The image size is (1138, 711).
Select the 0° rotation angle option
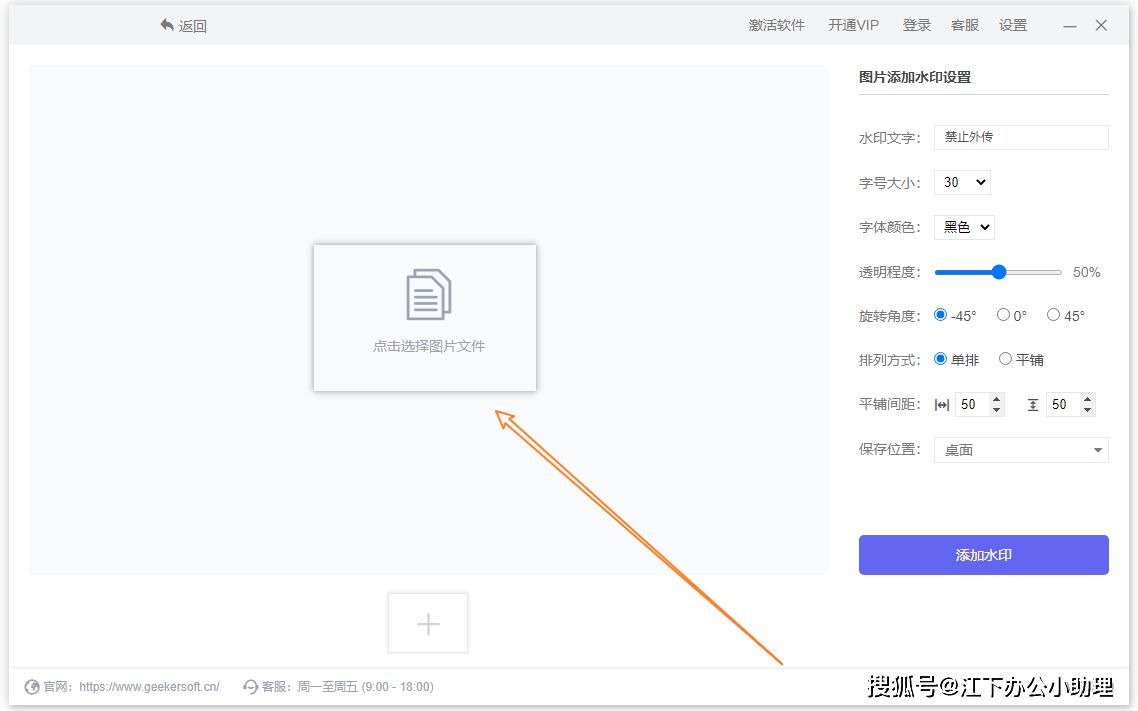pos(1003,314)
